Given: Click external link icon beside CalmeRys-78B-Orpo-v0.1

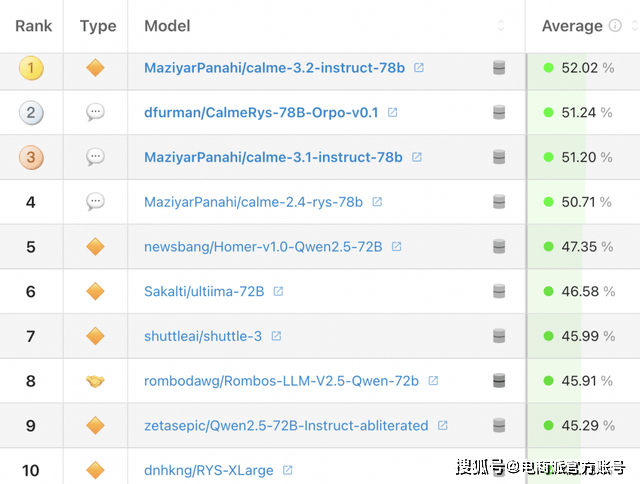Looking at the screenshot, I should coord(392,112).
